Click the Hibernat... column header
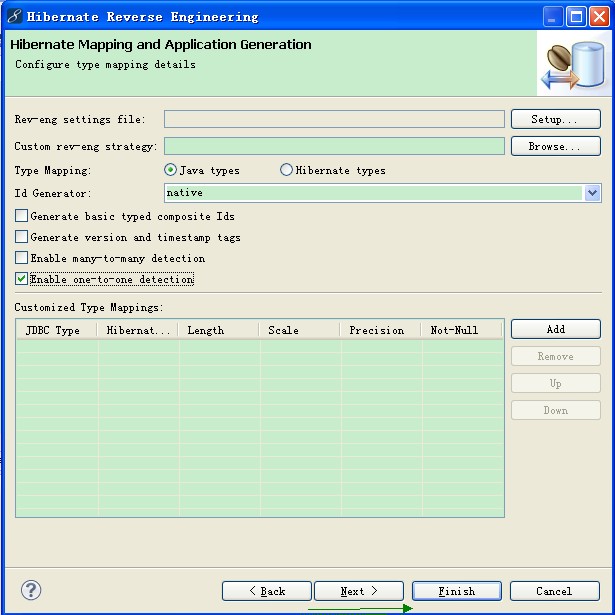The width and height of the screenshot is (615, 615). point(137,330)
